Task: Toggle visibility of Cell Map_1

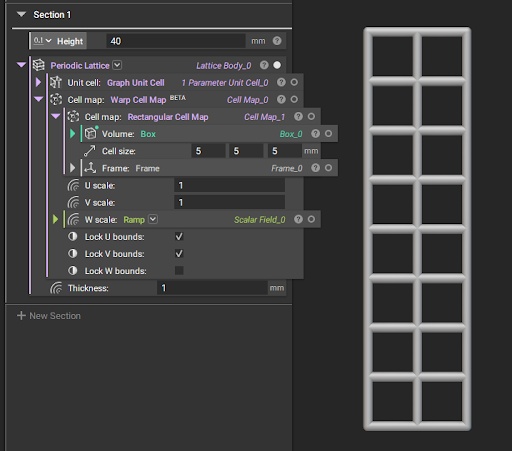Action: (x=311, y=116)
